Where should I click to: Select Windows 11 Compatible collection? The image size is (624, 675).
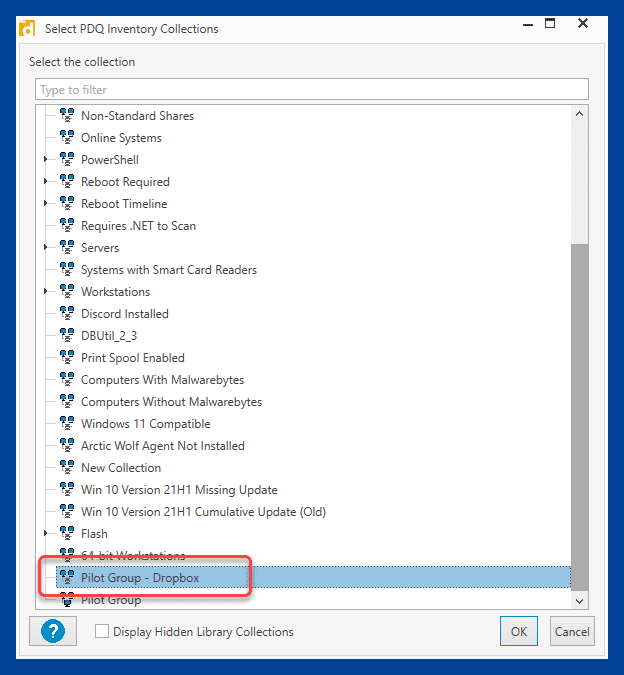click(146, 424)
